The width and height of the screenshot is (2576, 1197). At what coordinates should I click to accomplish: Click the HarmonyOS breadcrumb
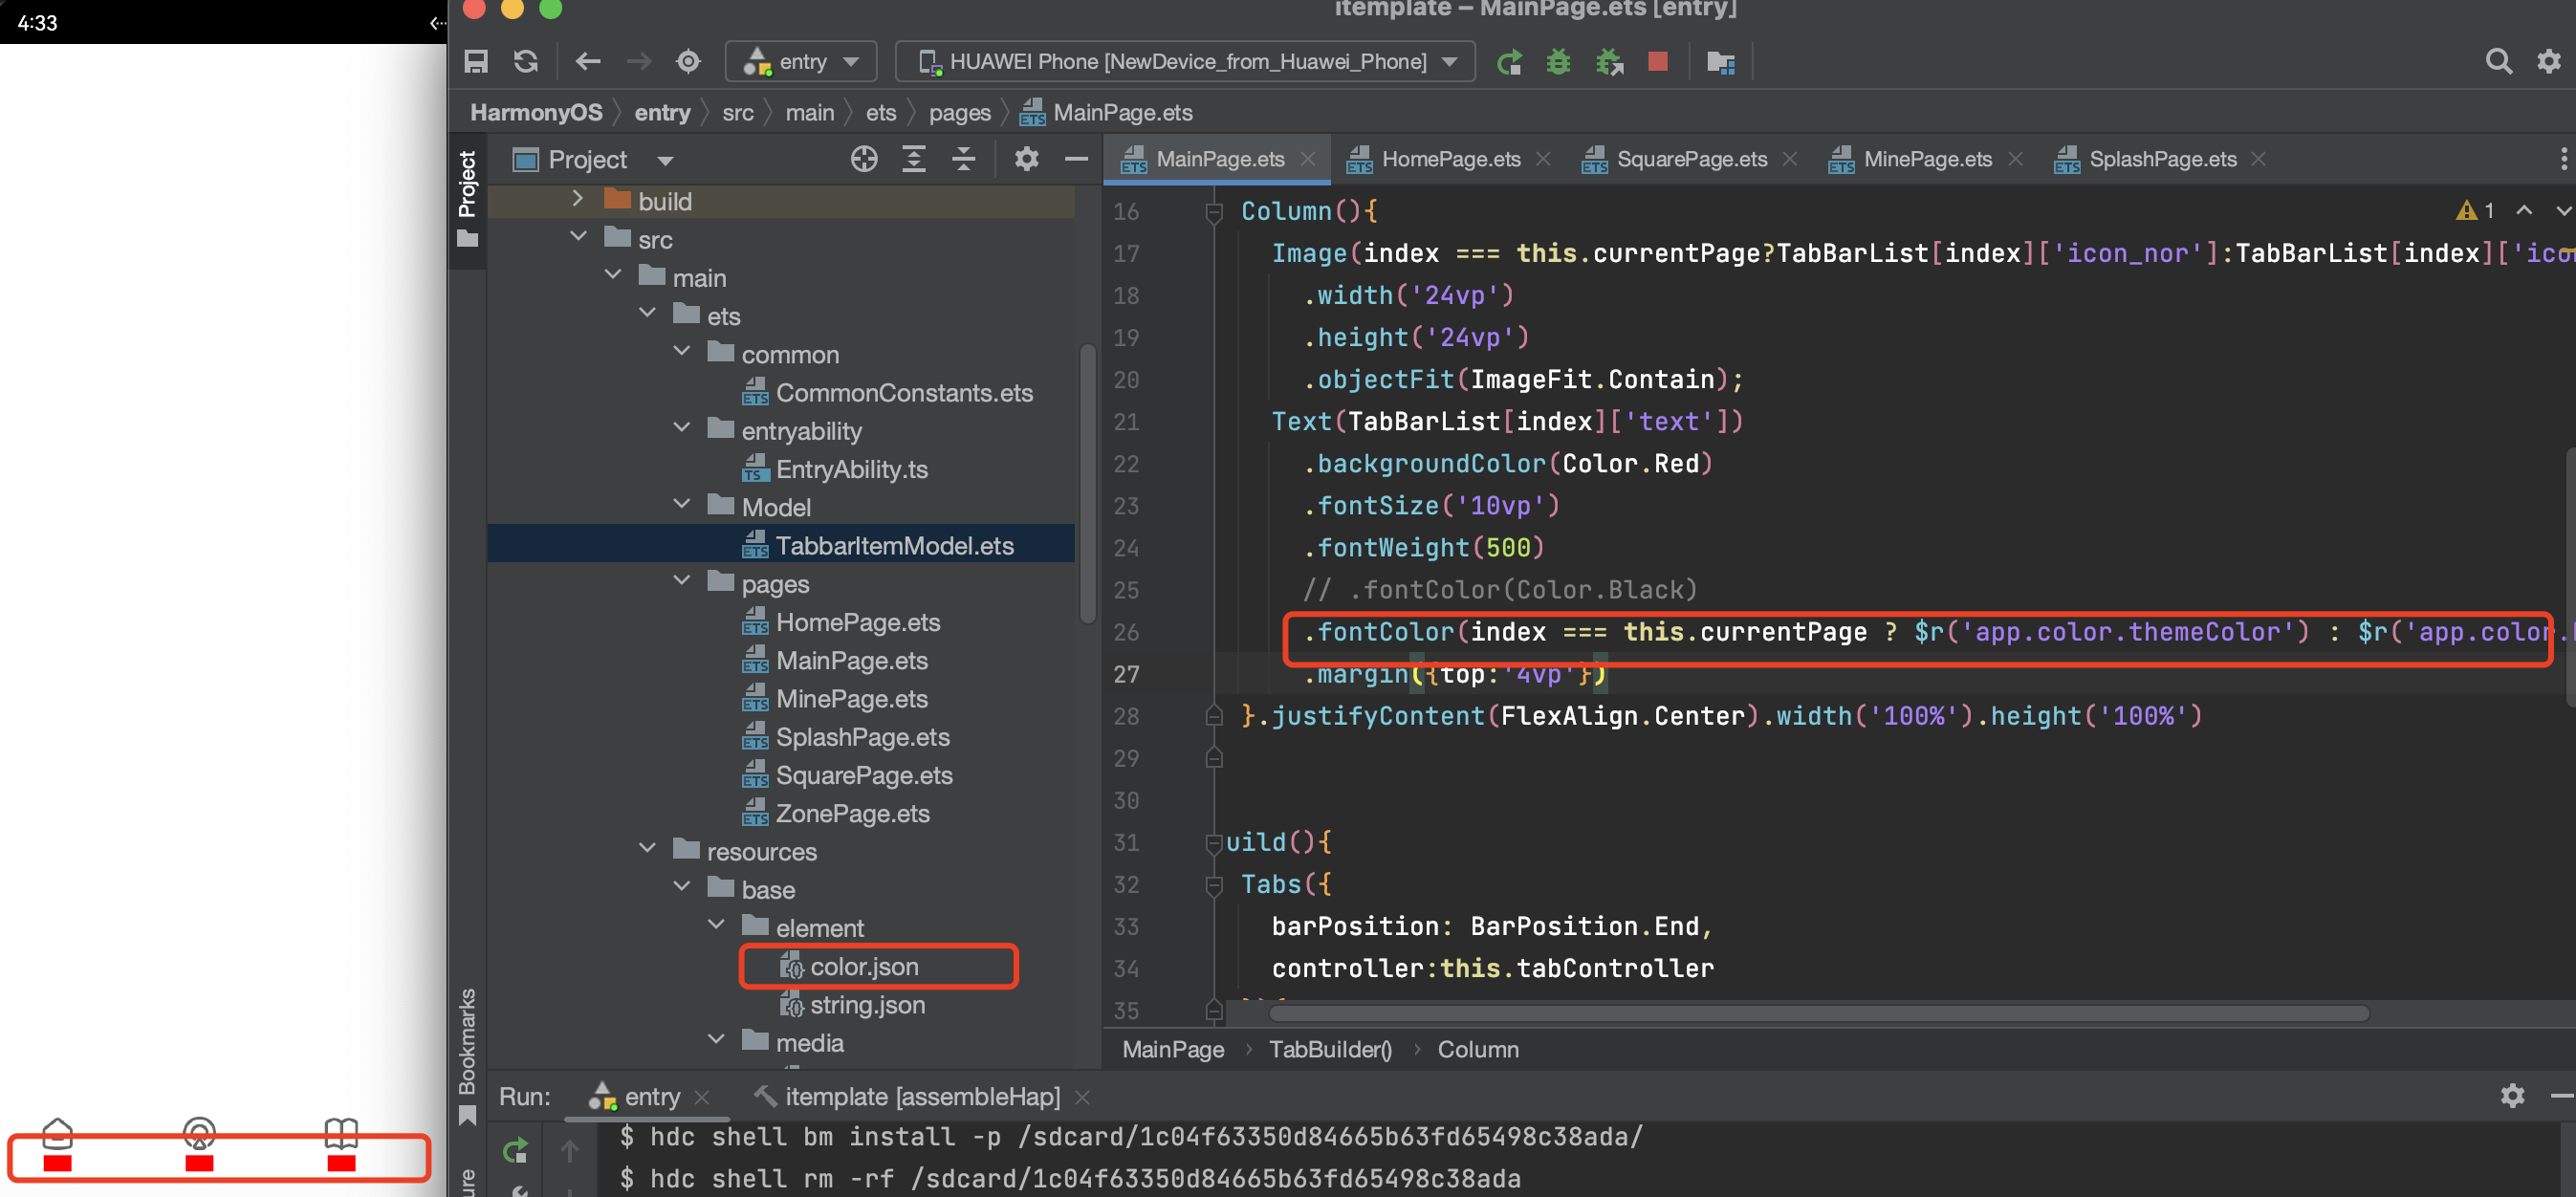pyautogui.click(x=536, y=112)
